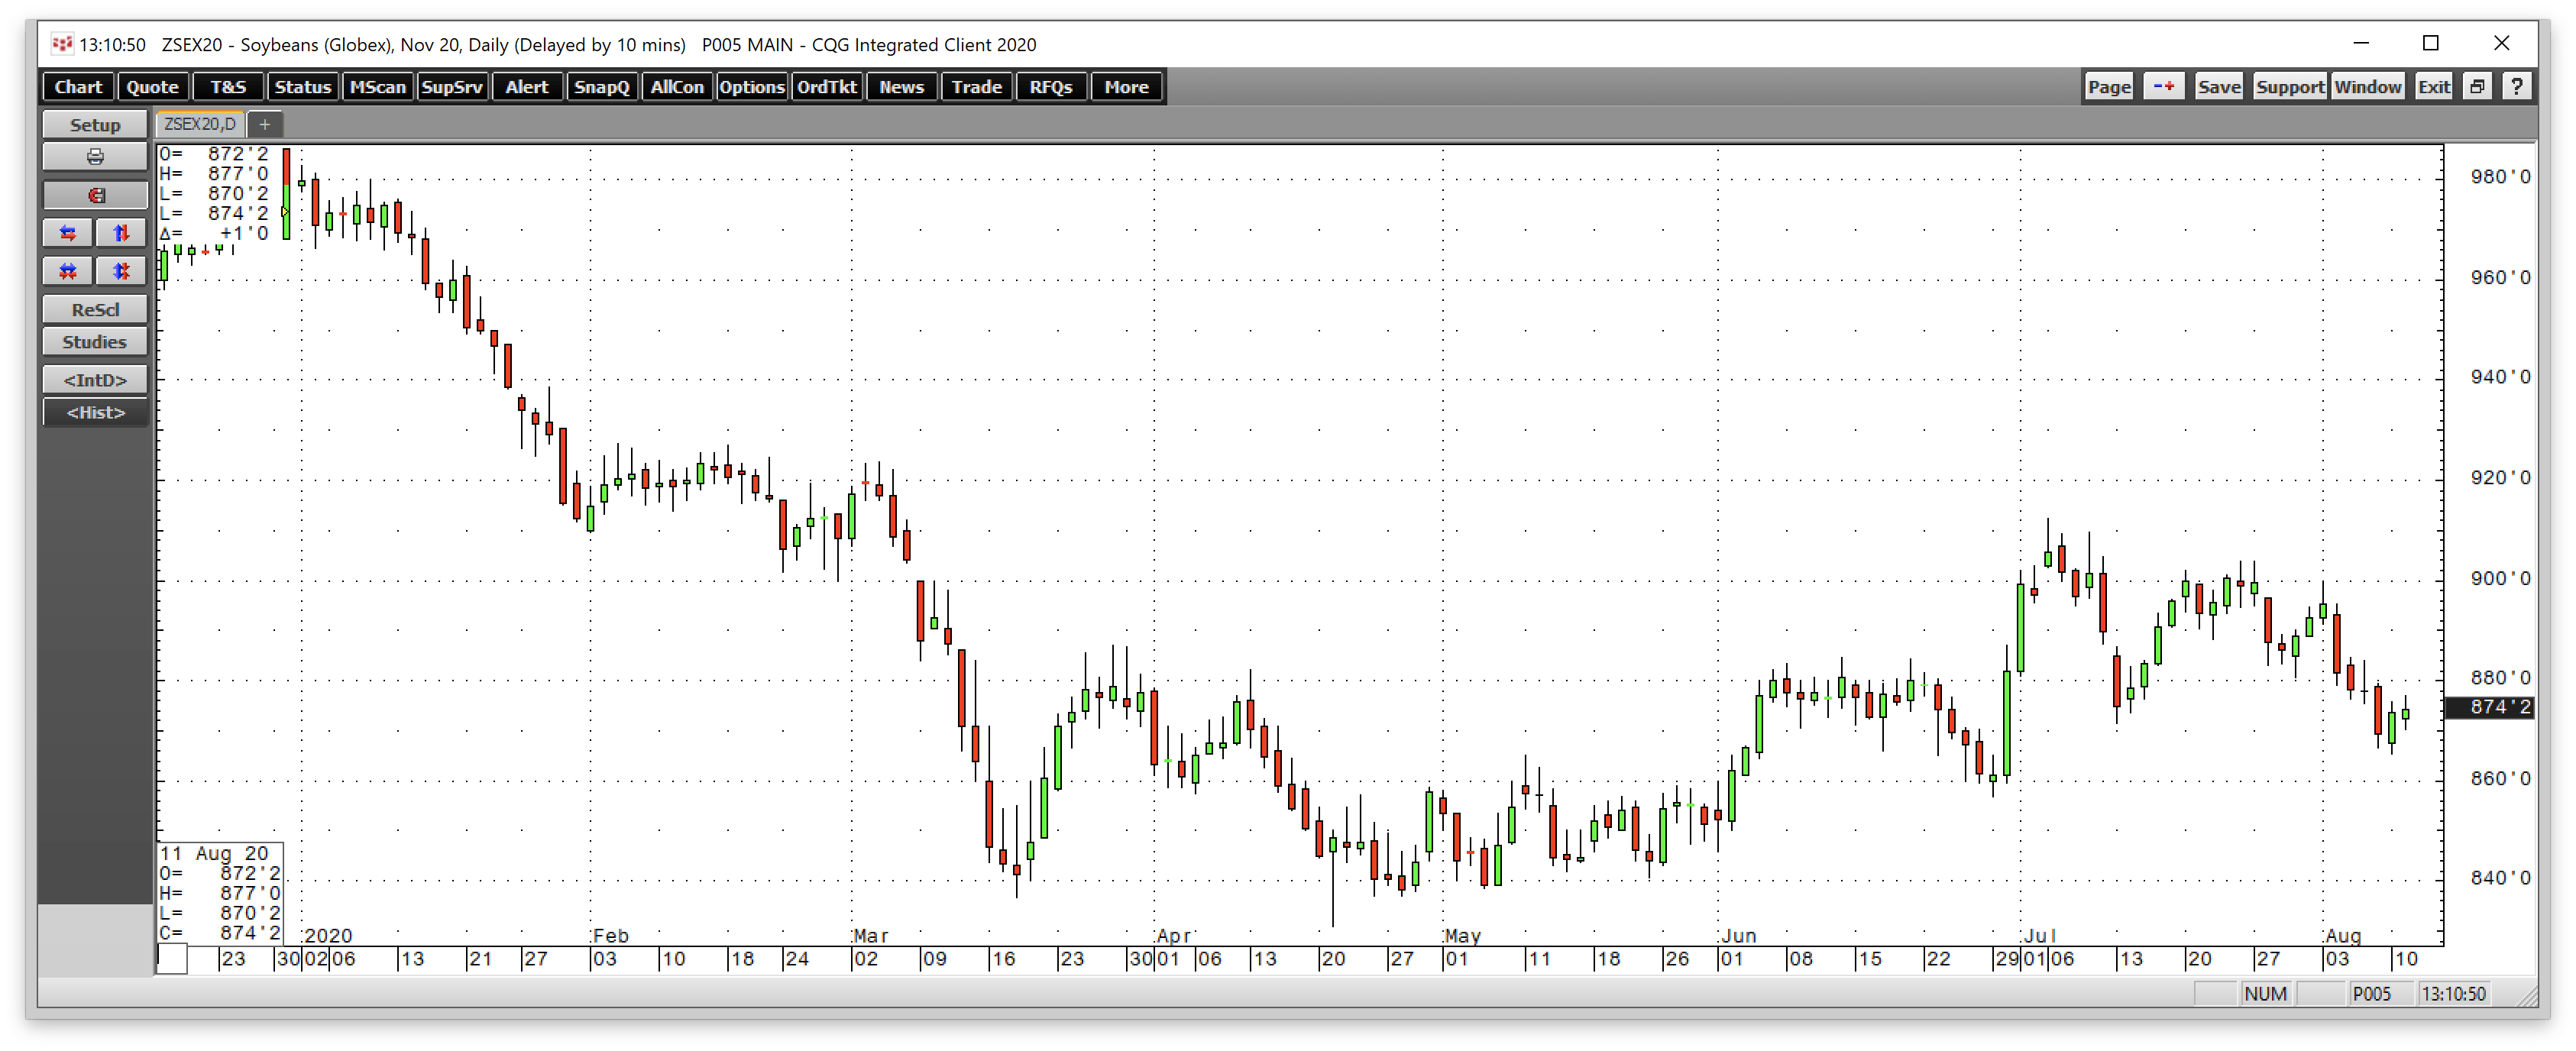Toggle the red magnet snap button

95,195
